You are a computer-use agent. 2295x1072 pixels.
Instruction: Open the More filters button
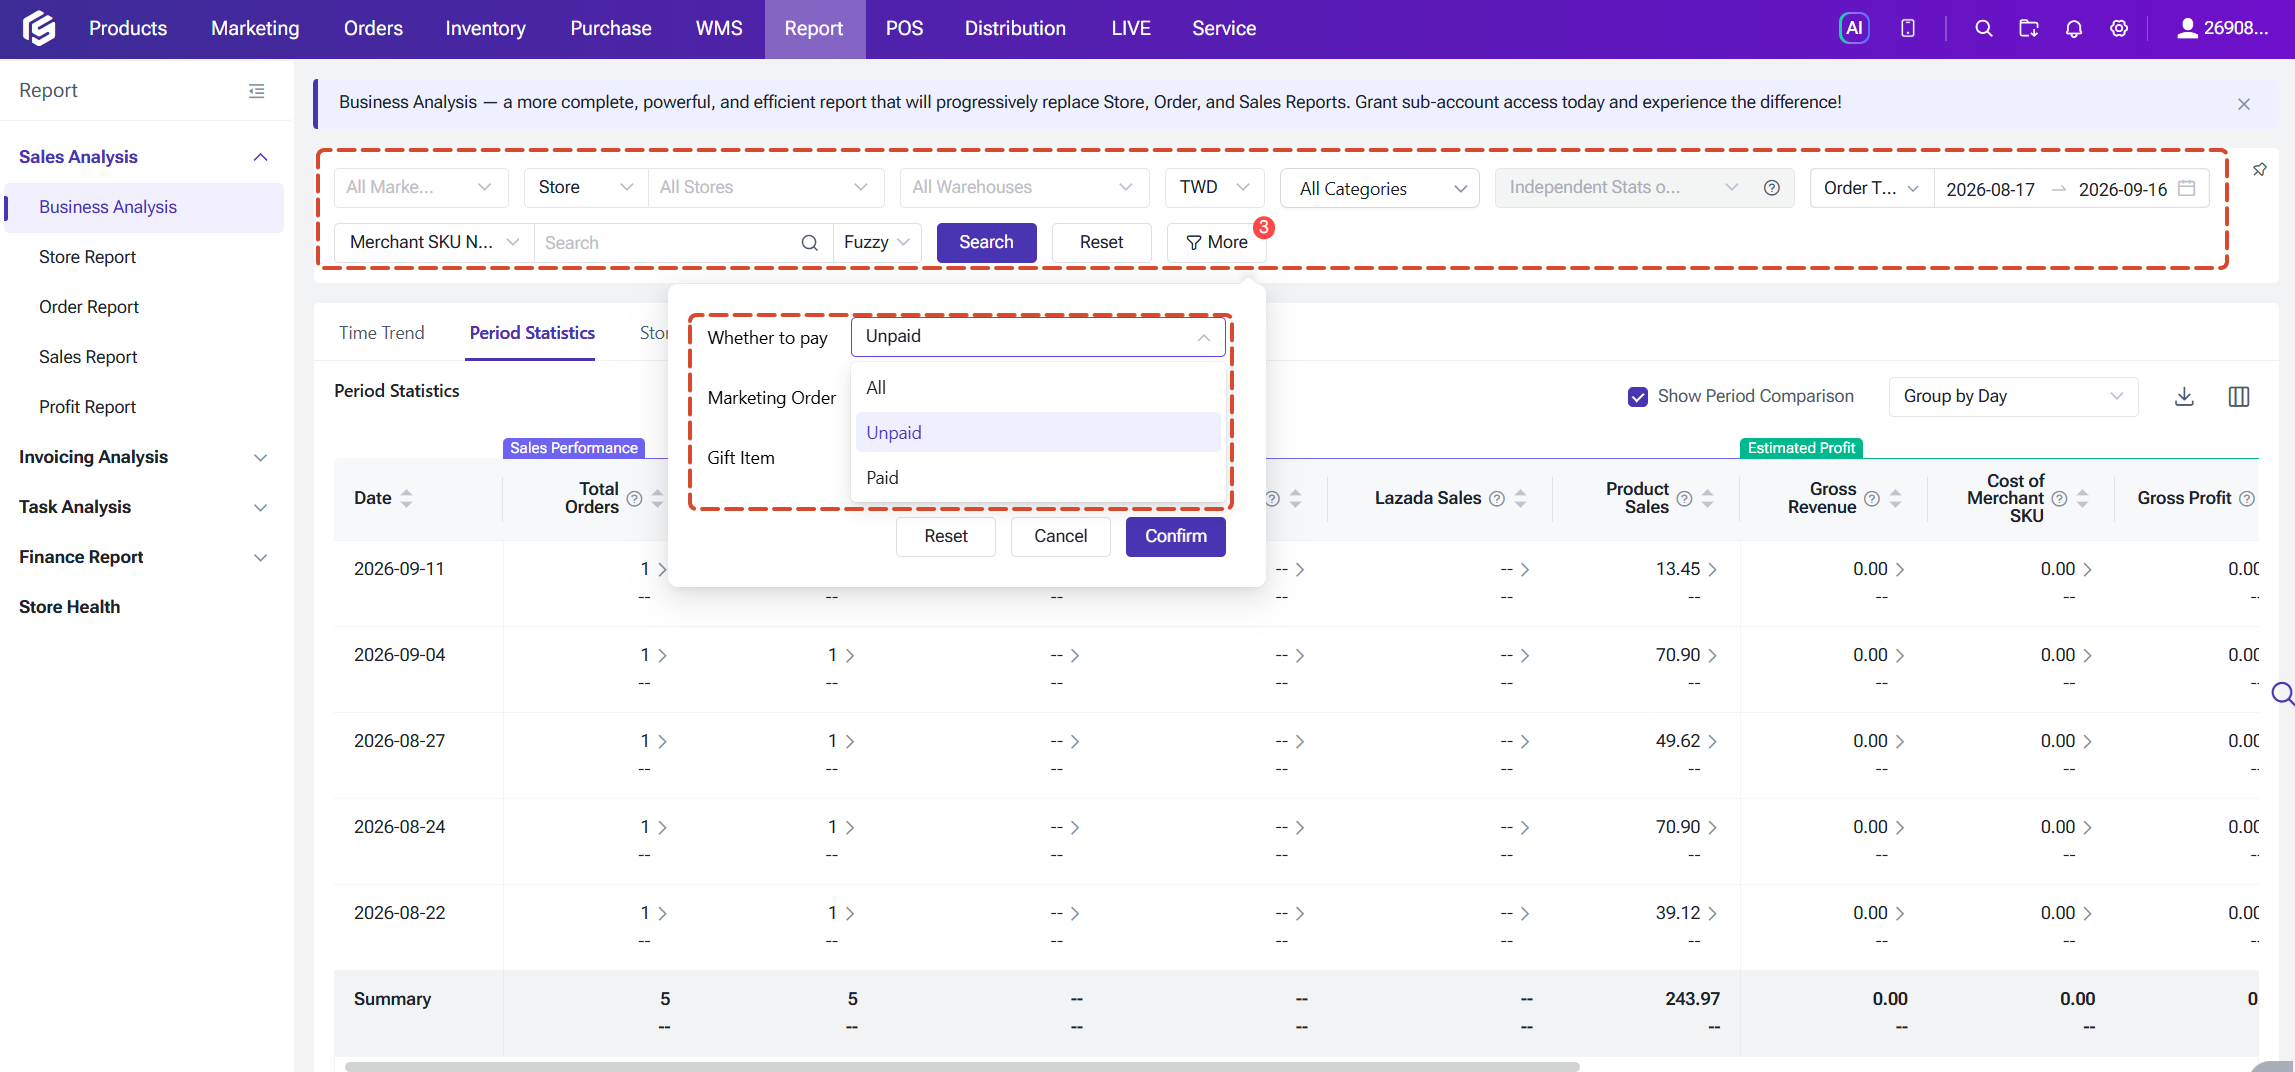(x=1216, y=243)
